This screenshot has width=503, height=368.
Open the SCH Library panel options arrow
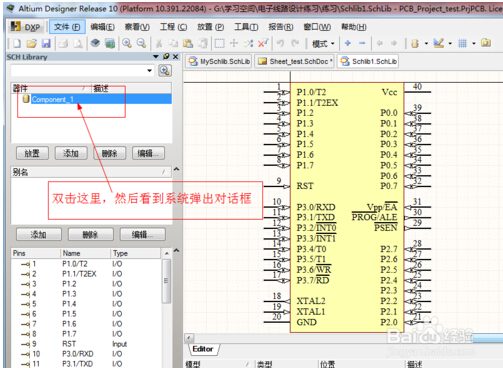(x=156, y=57)
